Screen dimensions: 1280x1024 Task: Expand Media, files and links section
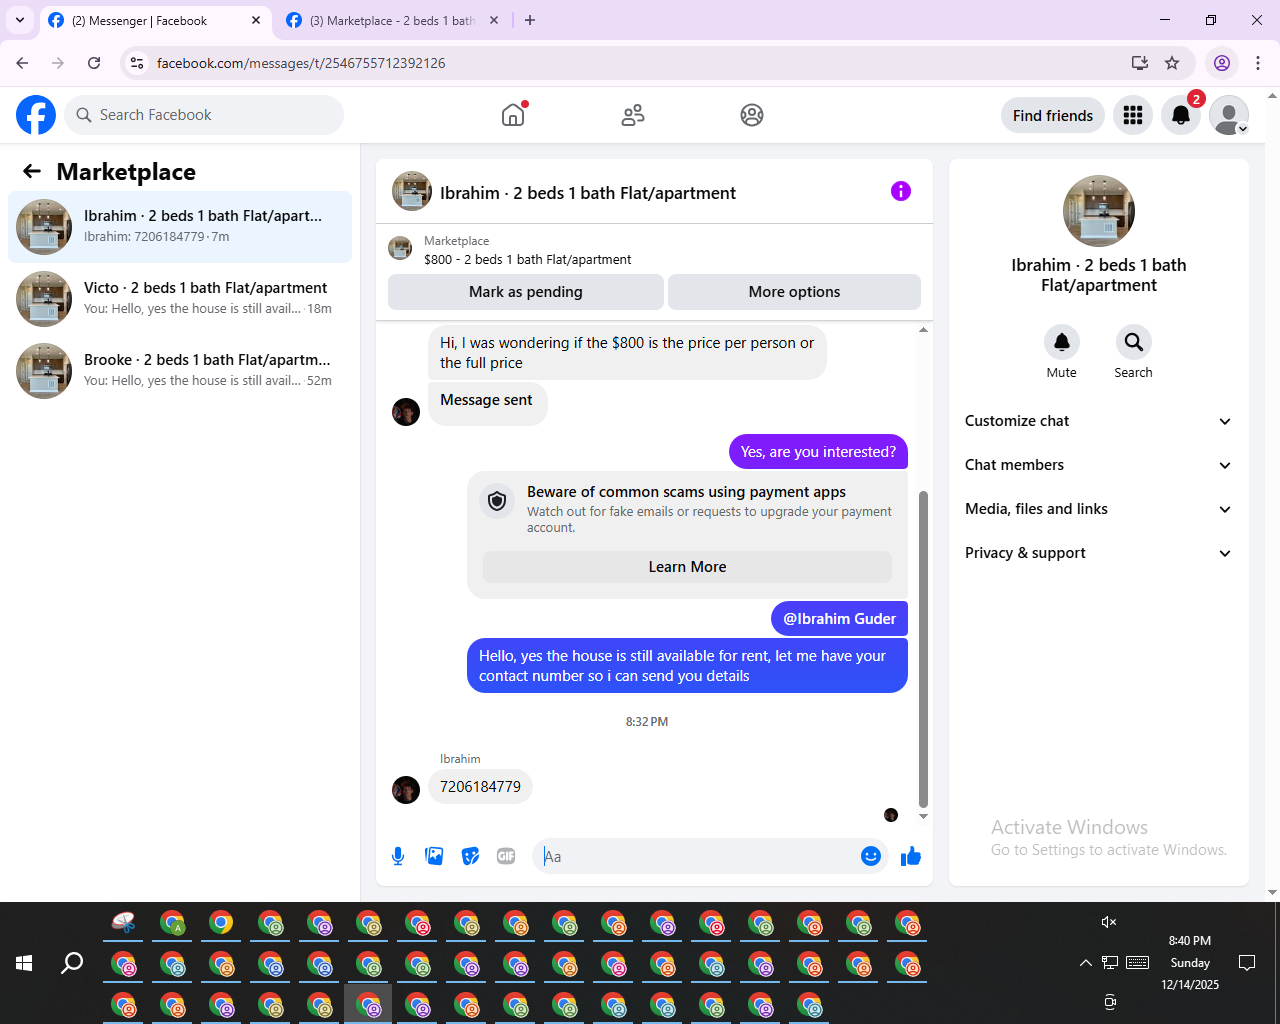pyautogui.click(x=1098, y=509)
